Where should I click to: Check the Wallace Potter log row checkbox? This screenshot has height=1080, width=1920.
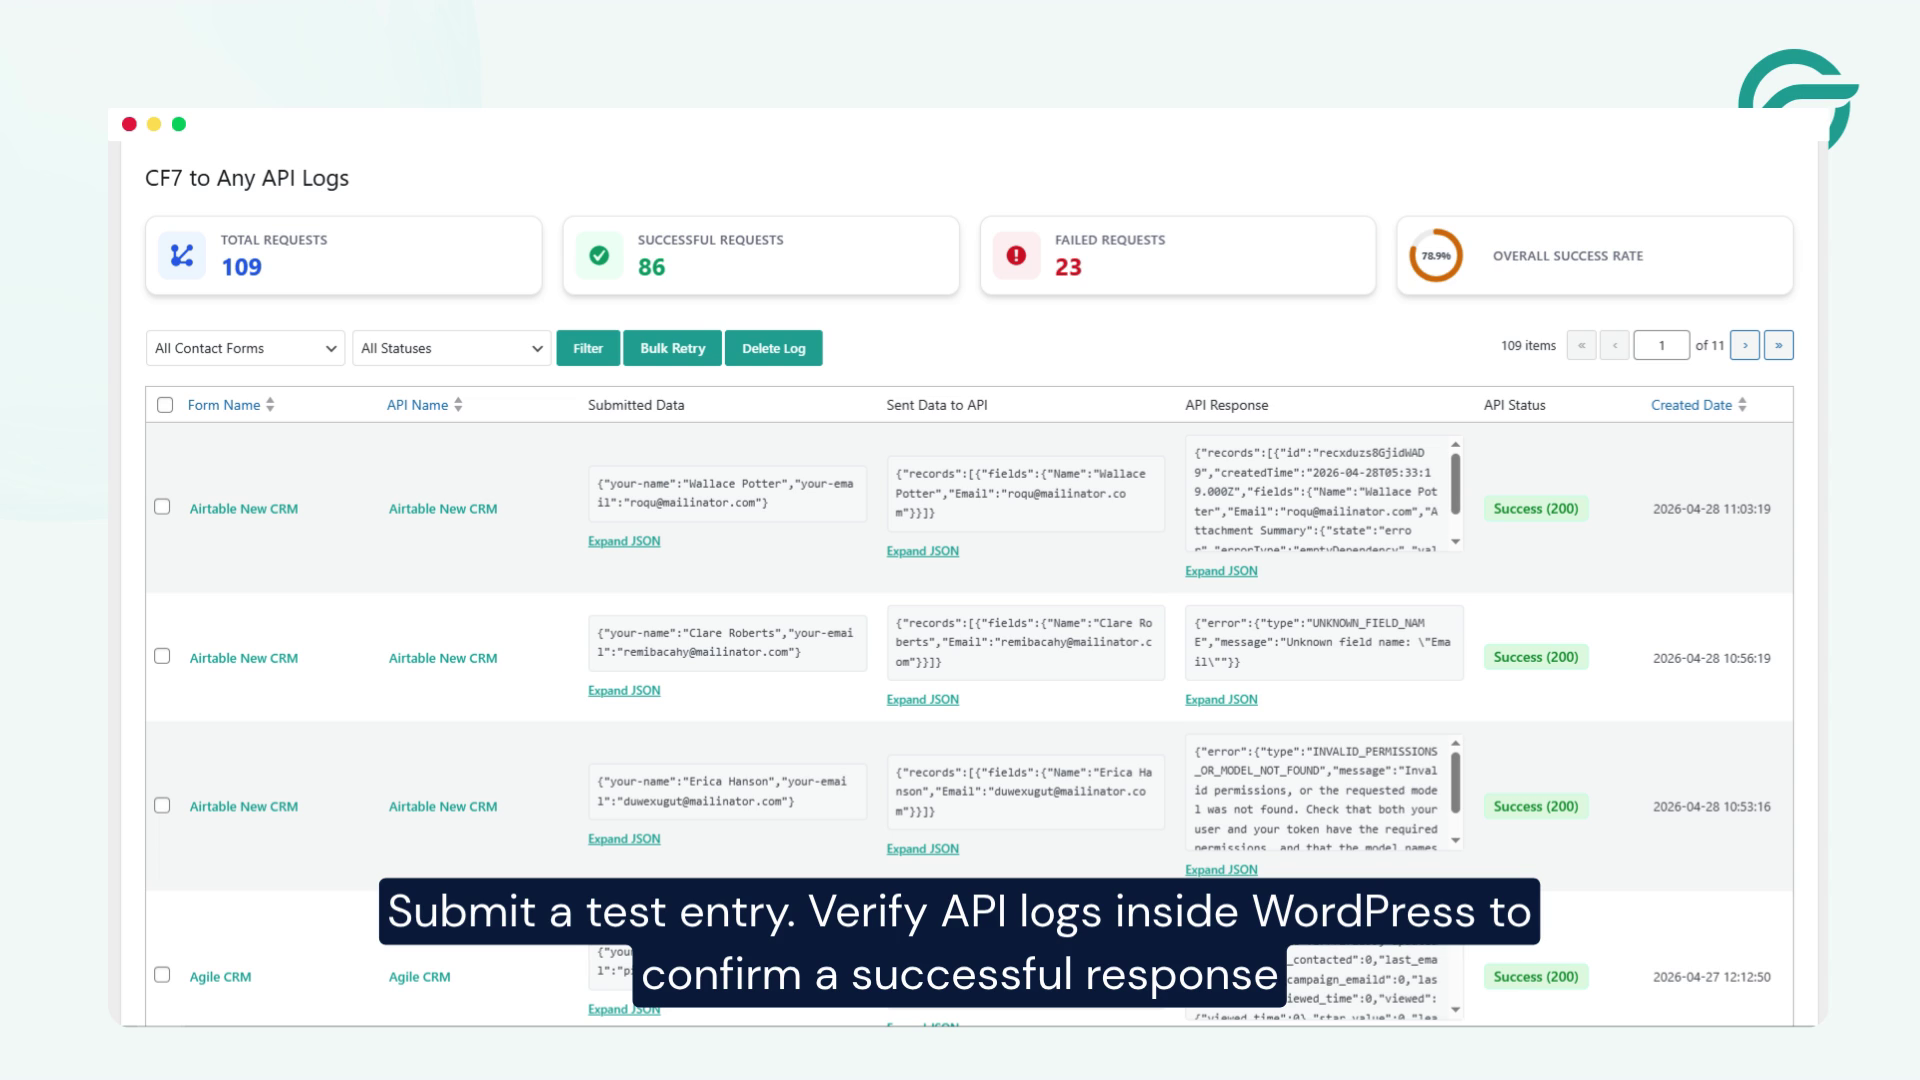[162, 507]
